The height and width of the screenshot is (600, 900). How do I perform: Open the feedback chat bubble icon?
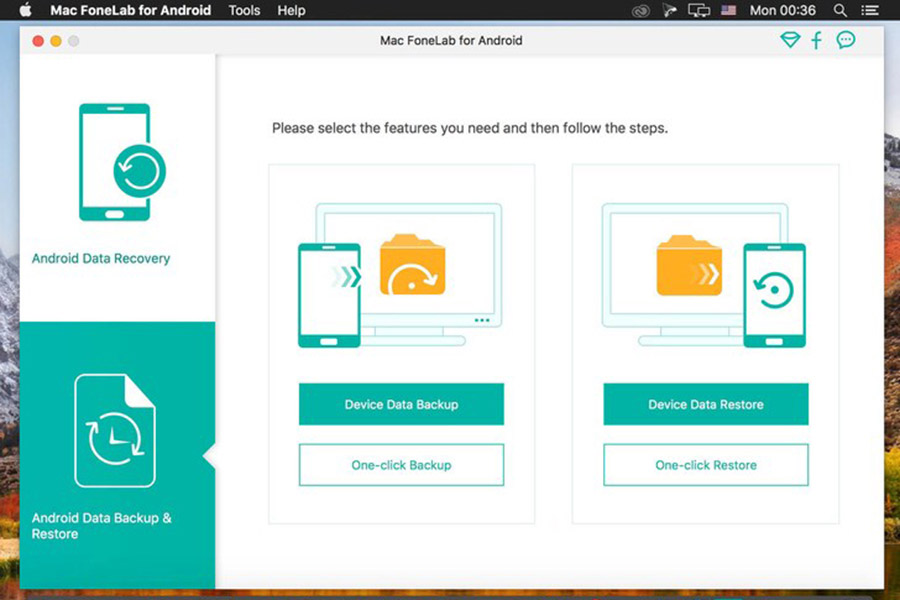click(845, 40)
